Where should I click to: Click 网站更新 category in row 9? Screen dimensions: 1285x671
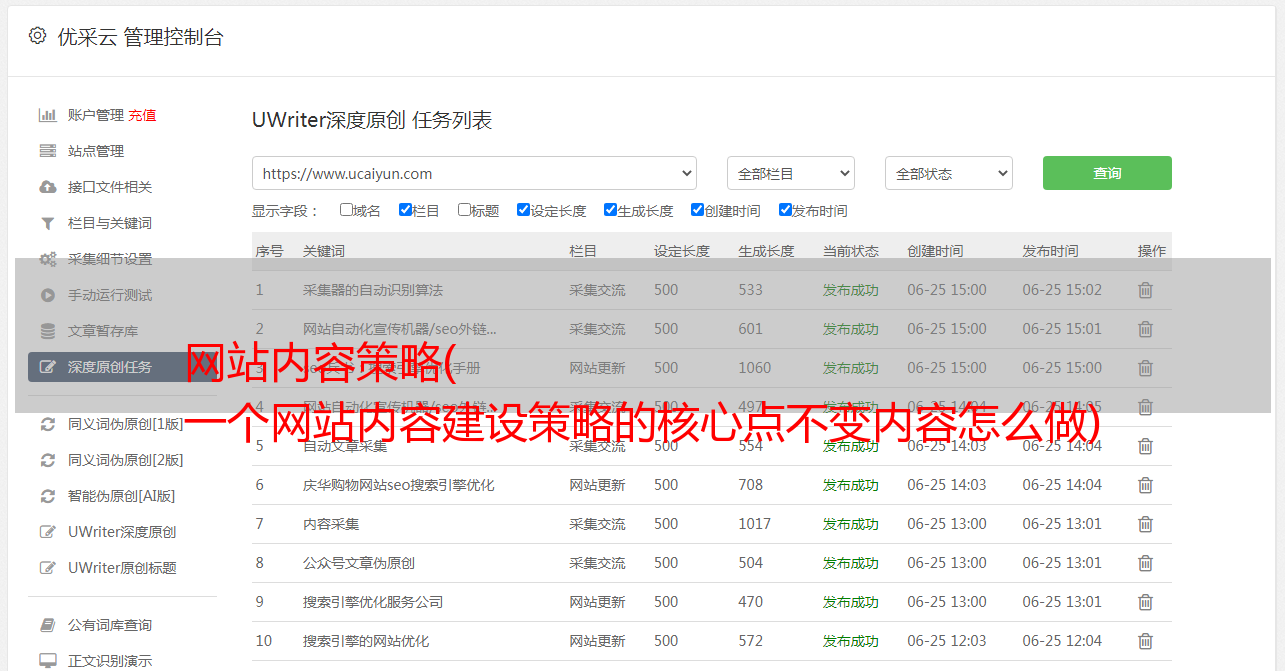coord(597,602)
